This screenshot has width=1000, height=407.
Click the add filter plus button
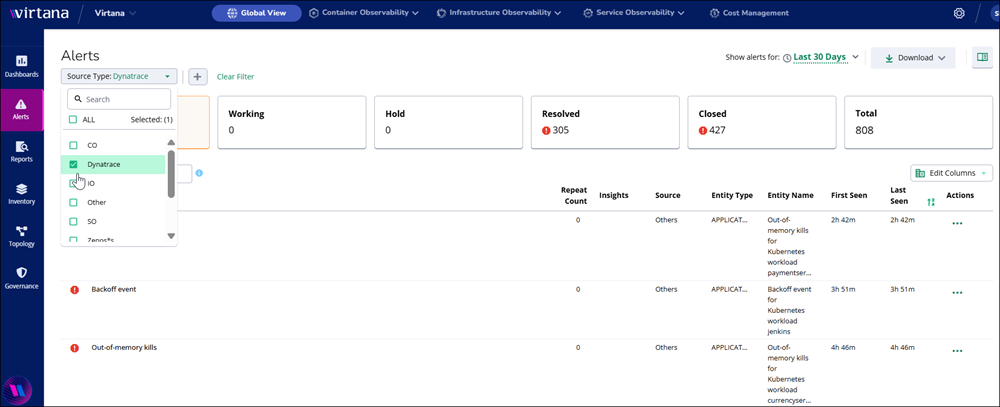198,77
